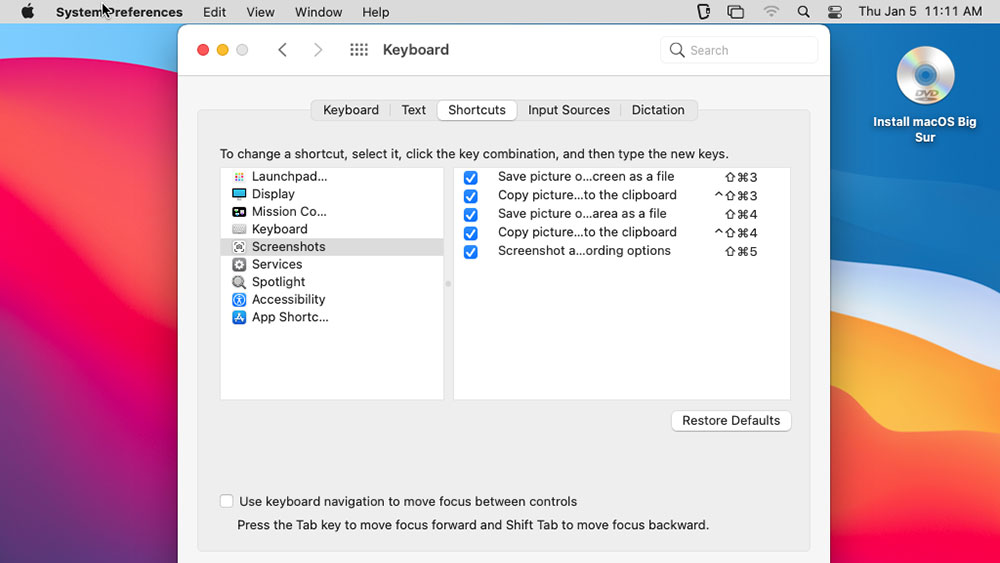The width and height of the screenshot is (1000, 563).
Task: Uncheck Save picture of screen as a file ⇧⌘3
Action: [x=471, y=177]
